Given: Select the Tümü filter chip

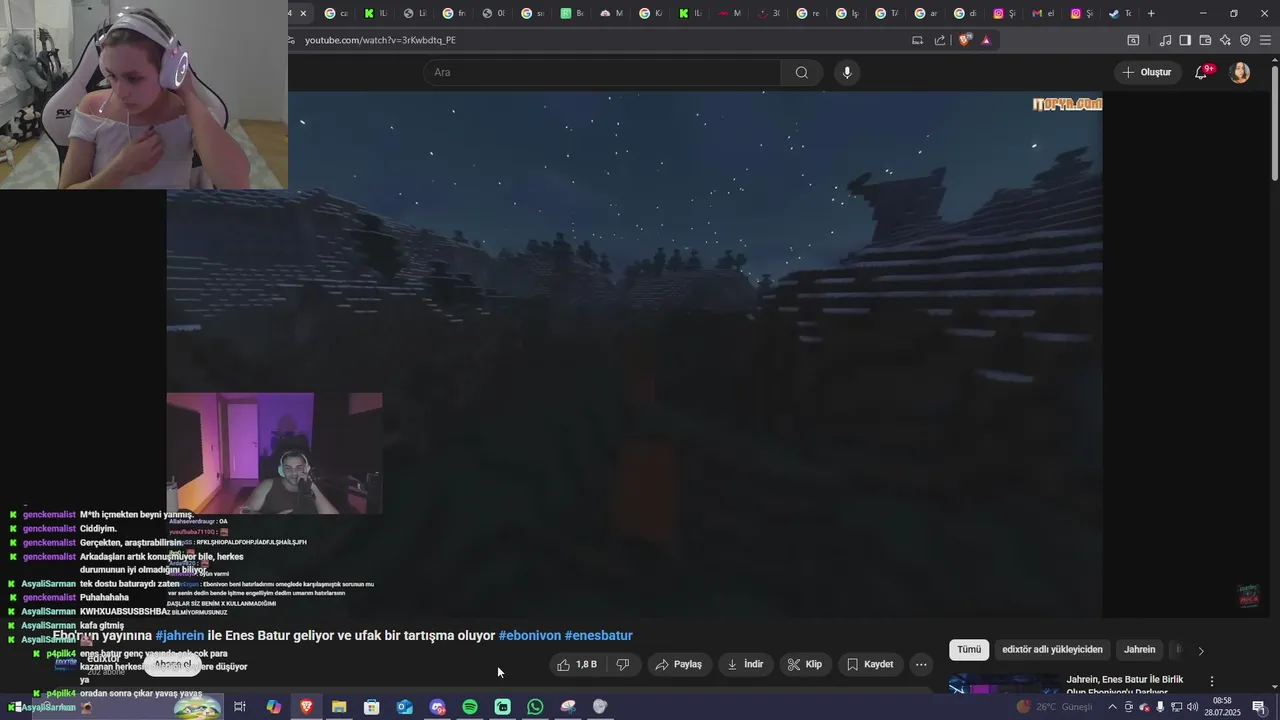Looking at the screenshot, I should [x=969, y=650].
